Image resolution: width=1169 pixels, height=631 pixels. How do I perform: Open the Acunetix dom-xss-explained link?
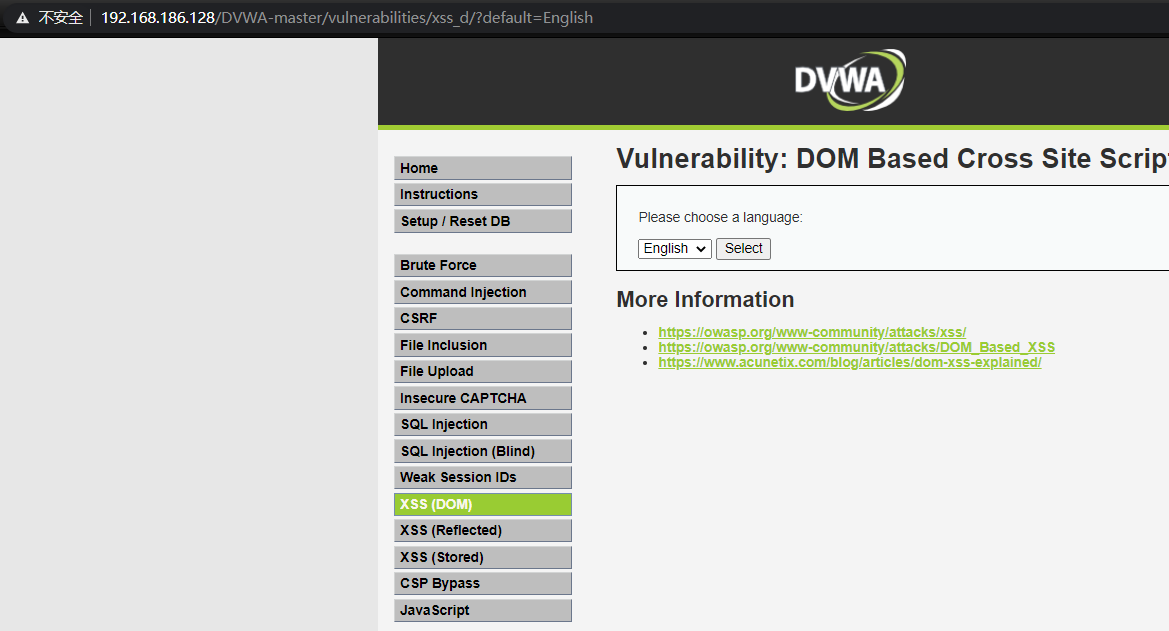(850, 362)
